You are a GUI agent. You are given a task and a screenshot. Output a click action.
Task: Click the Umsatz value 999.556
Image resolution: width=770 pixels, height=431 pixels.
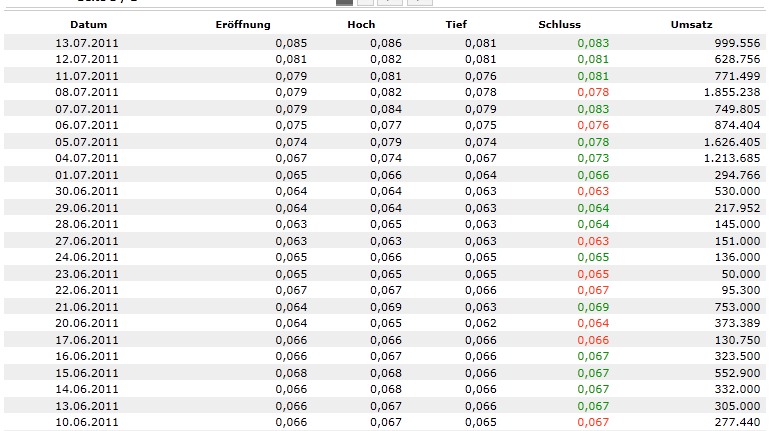tap(733, 43)
